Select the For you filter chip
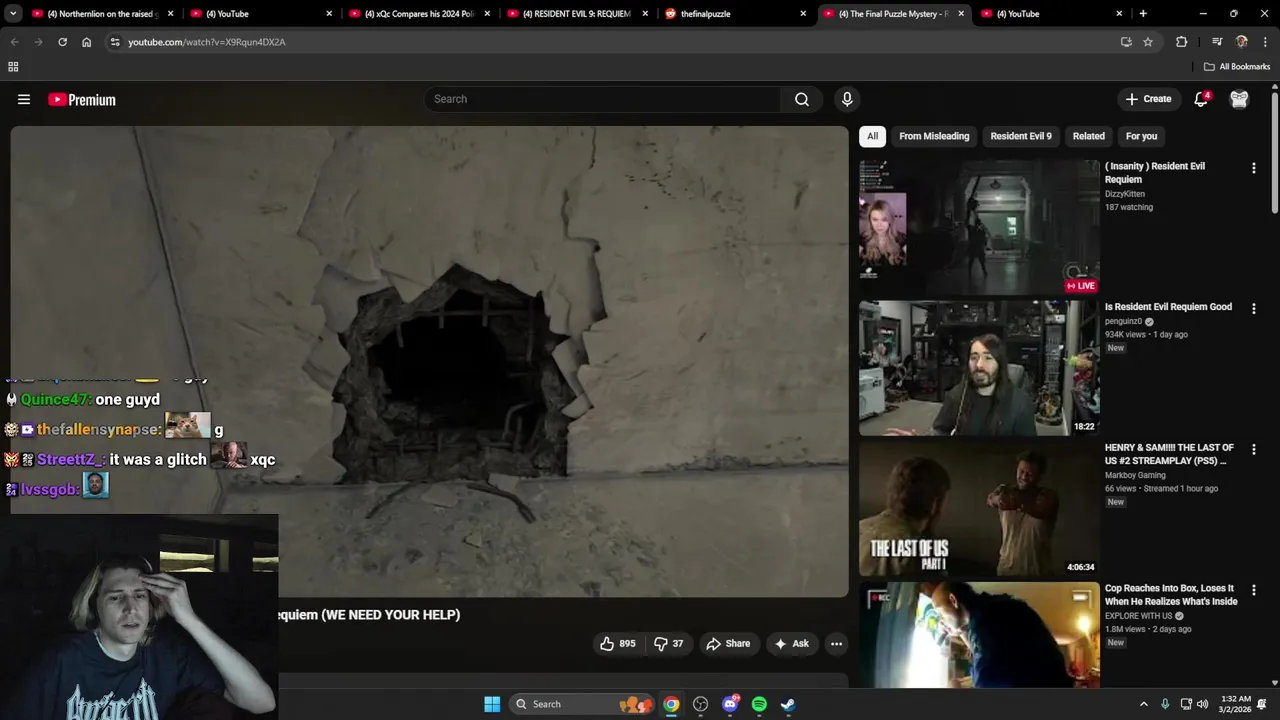 [1141, 136]
